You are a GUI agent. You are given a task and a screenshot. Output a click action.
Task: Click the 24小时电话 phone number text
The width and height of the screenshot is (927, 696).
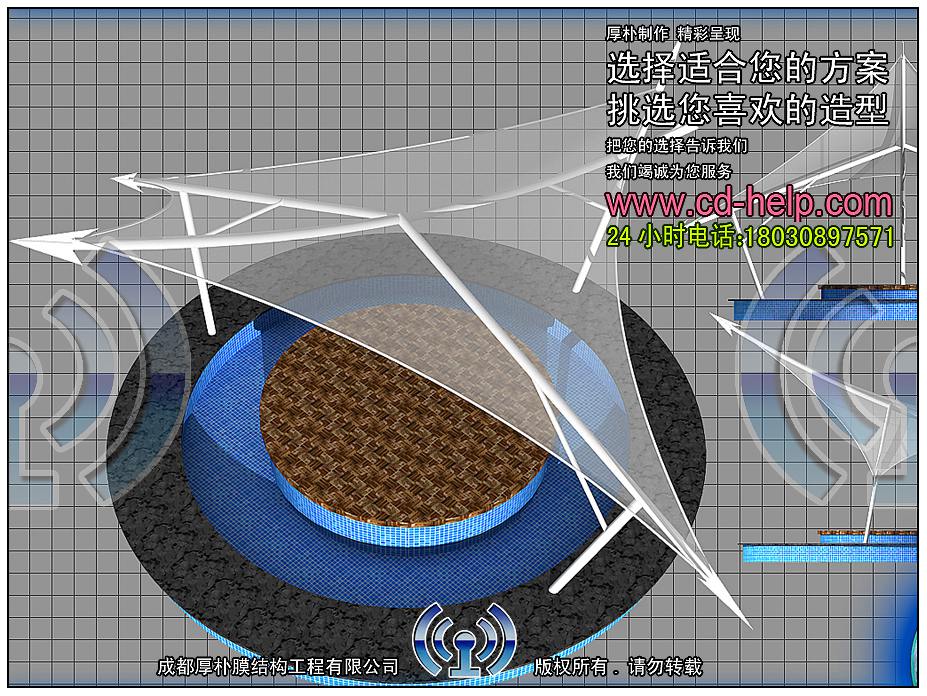pyautogui.click(x=750, y=237)
